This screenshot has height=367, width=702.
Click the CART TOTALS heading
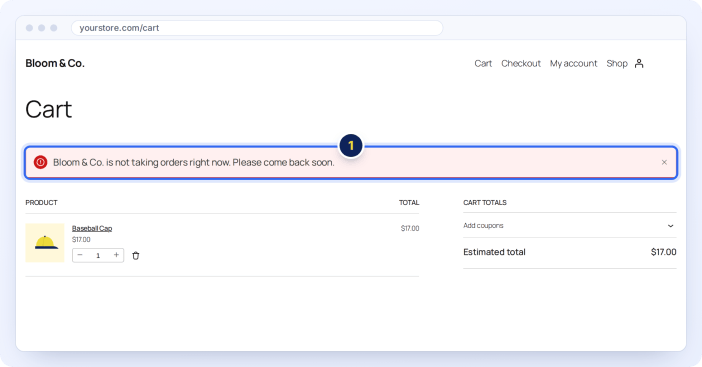[x=485, y=203]
